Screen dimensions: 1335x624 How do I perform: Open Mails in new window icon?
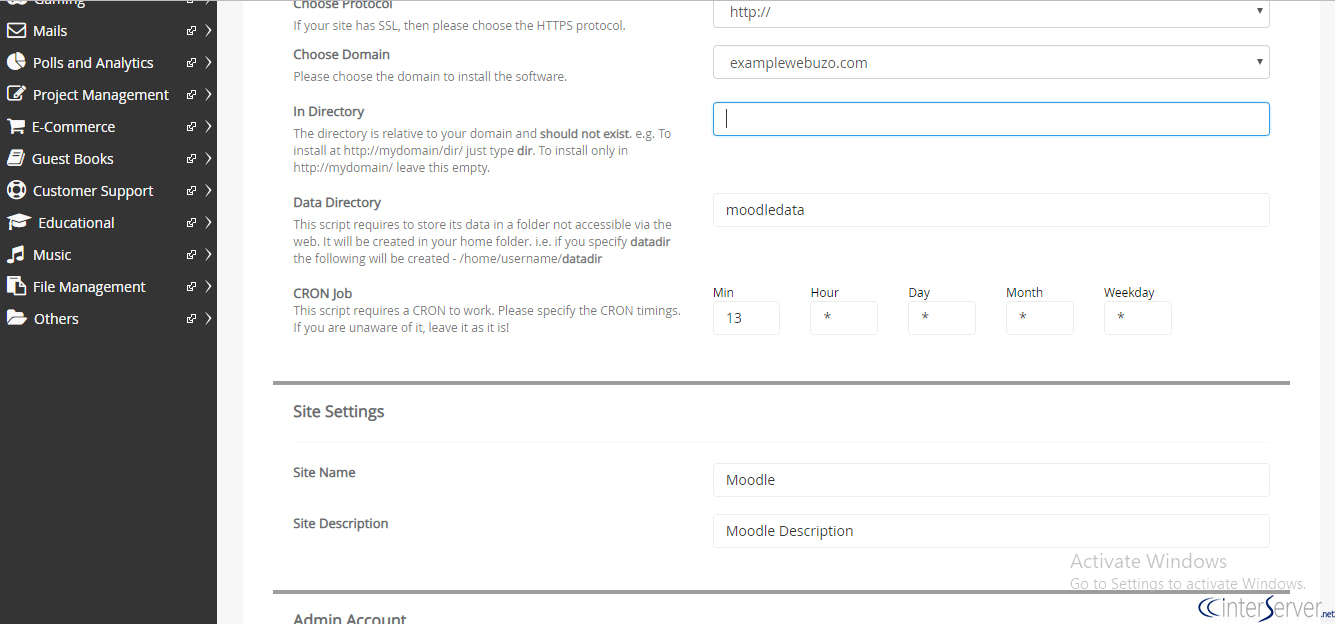coord(191,31)
